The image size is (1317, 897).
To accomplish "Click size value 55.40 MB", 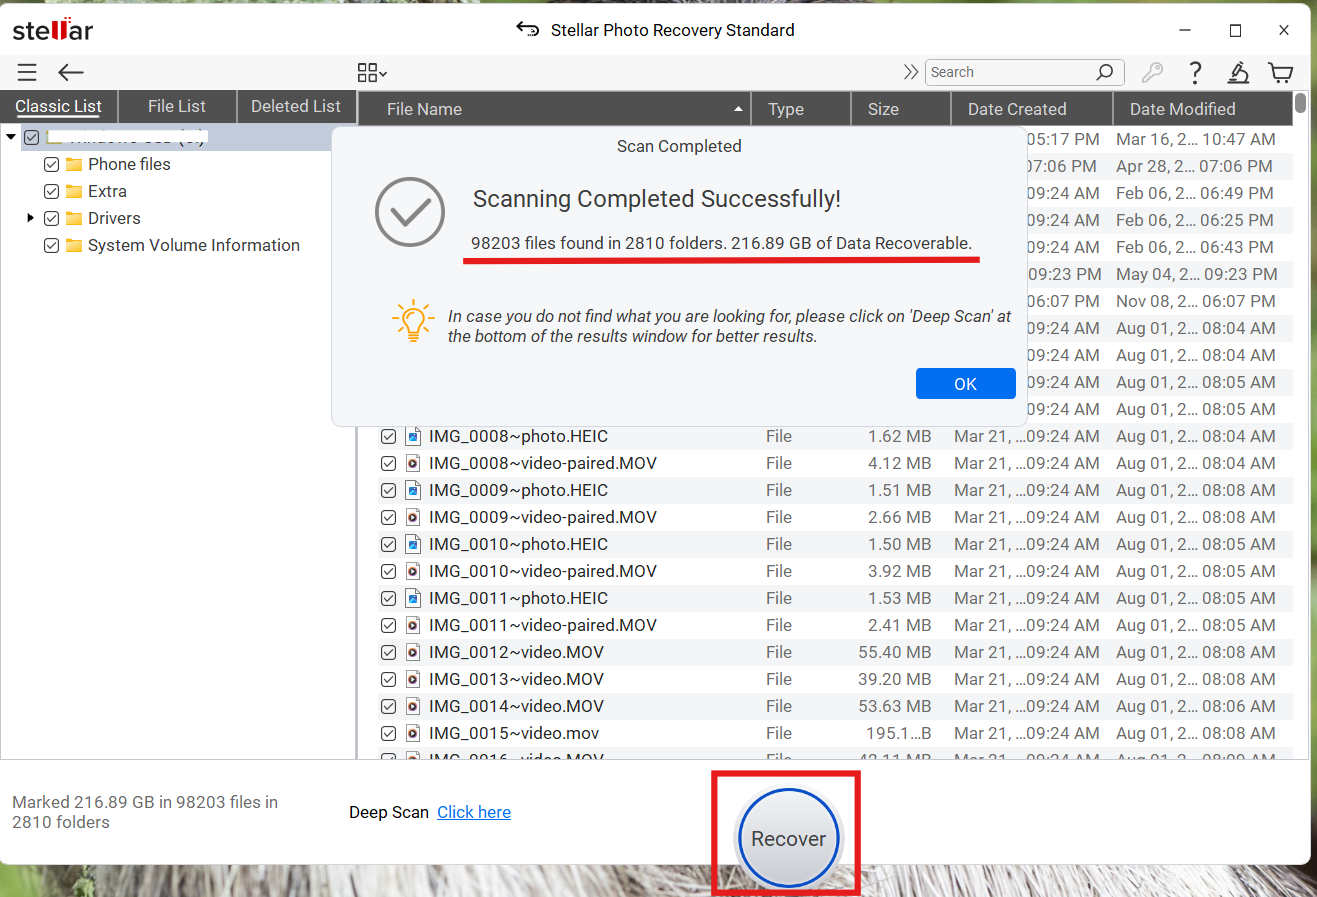I will [x=895, y=652].
